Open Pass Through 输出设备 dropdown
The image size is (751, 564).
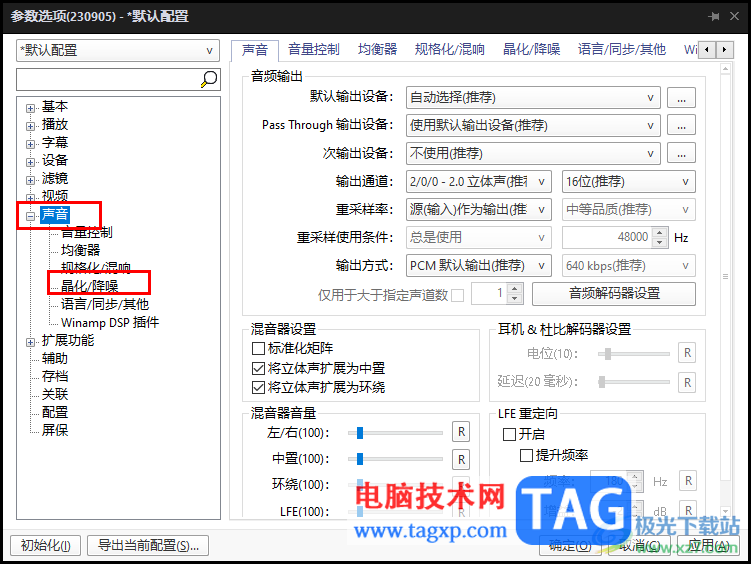[x=533, y=125]
